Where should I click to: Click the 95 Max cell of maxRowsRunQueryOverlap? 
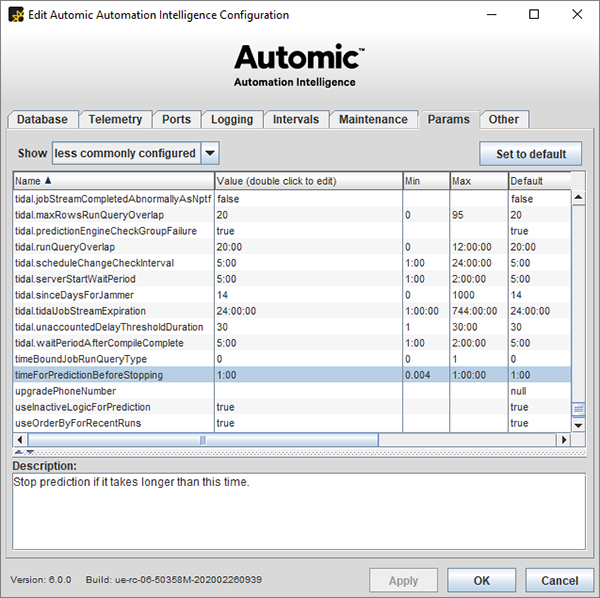[479, 215]
